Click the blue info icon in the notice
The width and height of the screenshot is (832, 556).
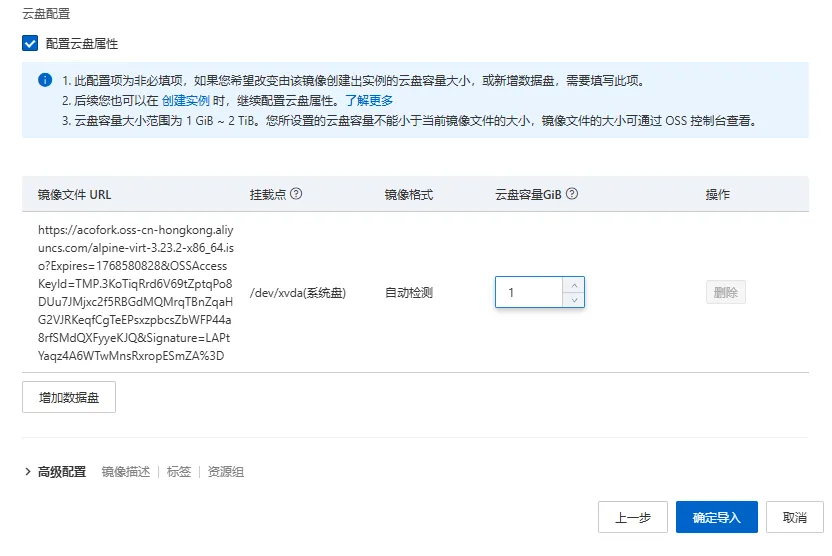click(45, 80)
